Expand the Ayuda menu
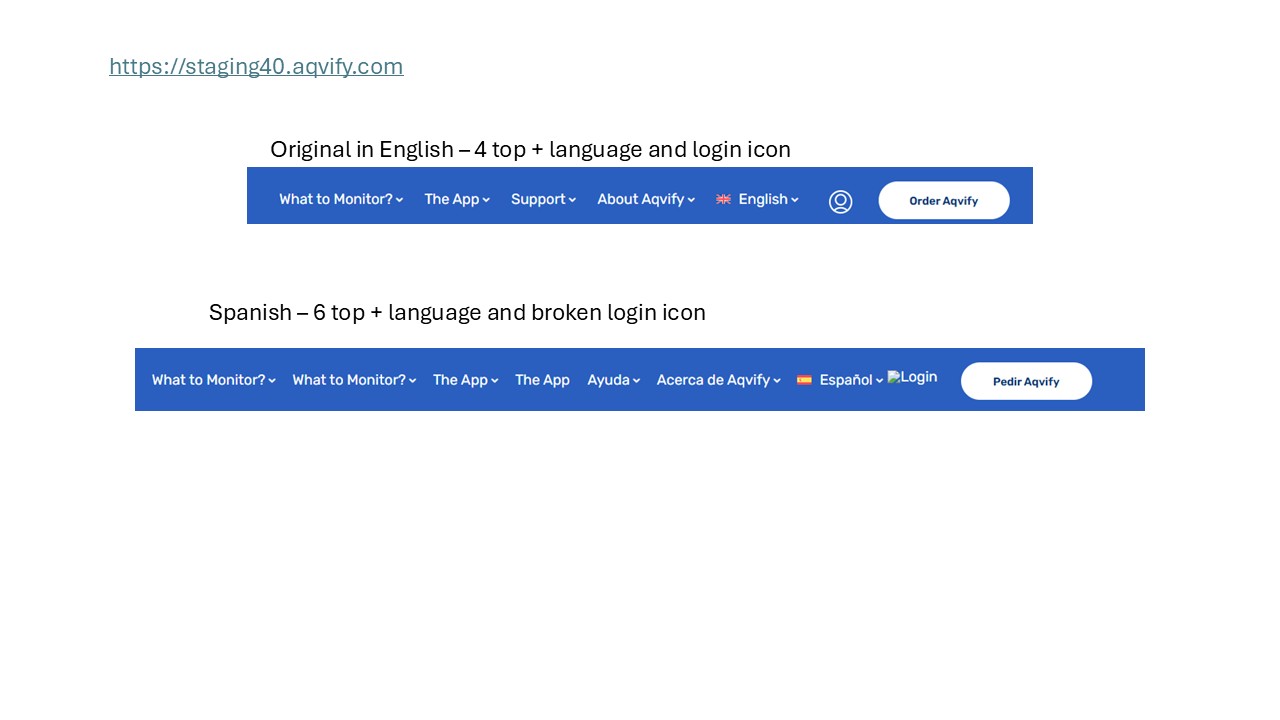The image size is (1280, 720). coord(614,380)
